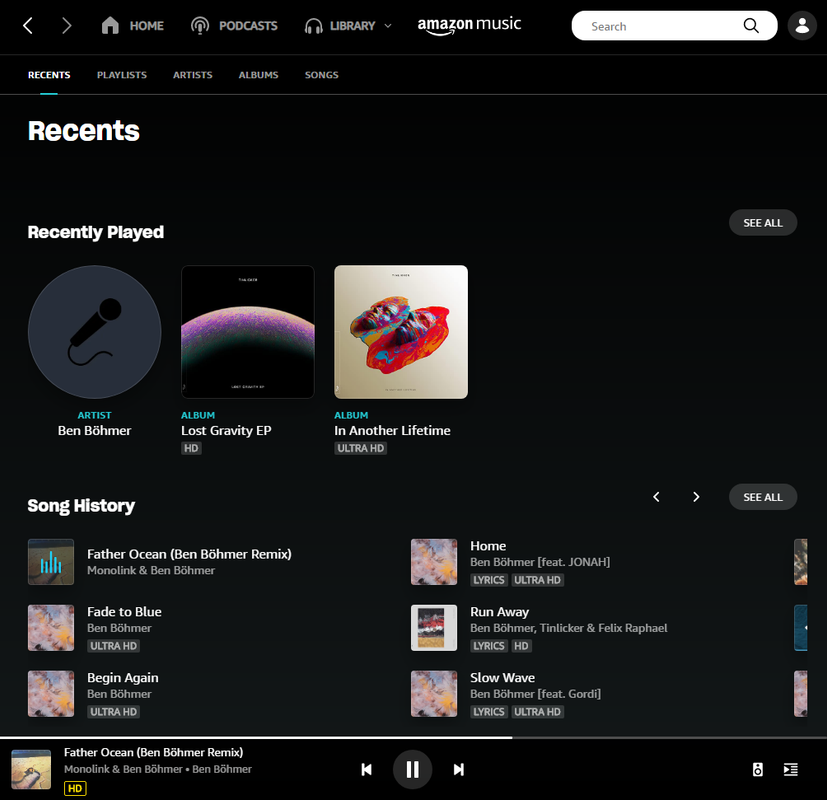Open In Another Lifetime album cover
Screen dimensions: 827x800
[x=401, y=332]
